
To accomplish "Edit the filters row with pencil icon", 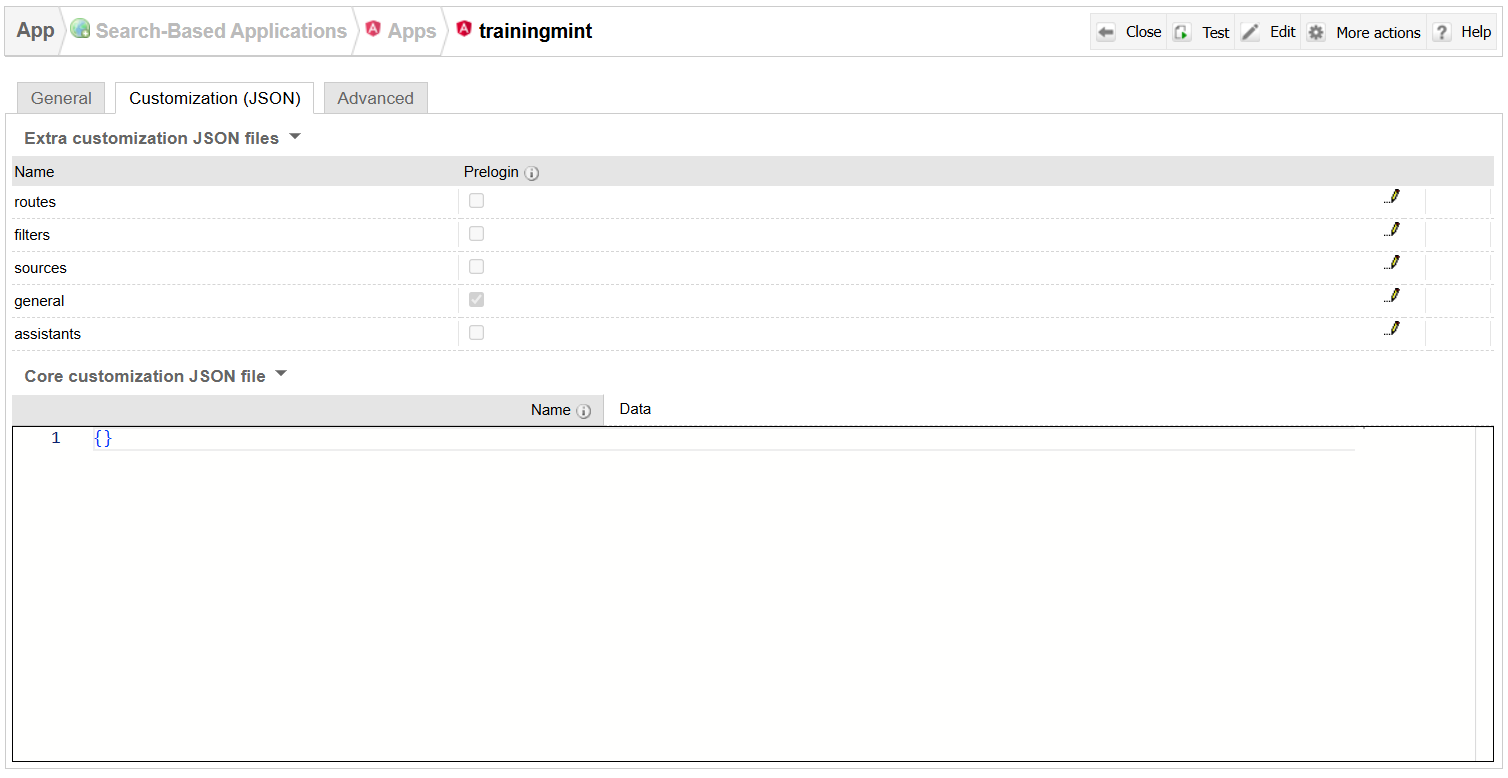I will pos(1392,230).
